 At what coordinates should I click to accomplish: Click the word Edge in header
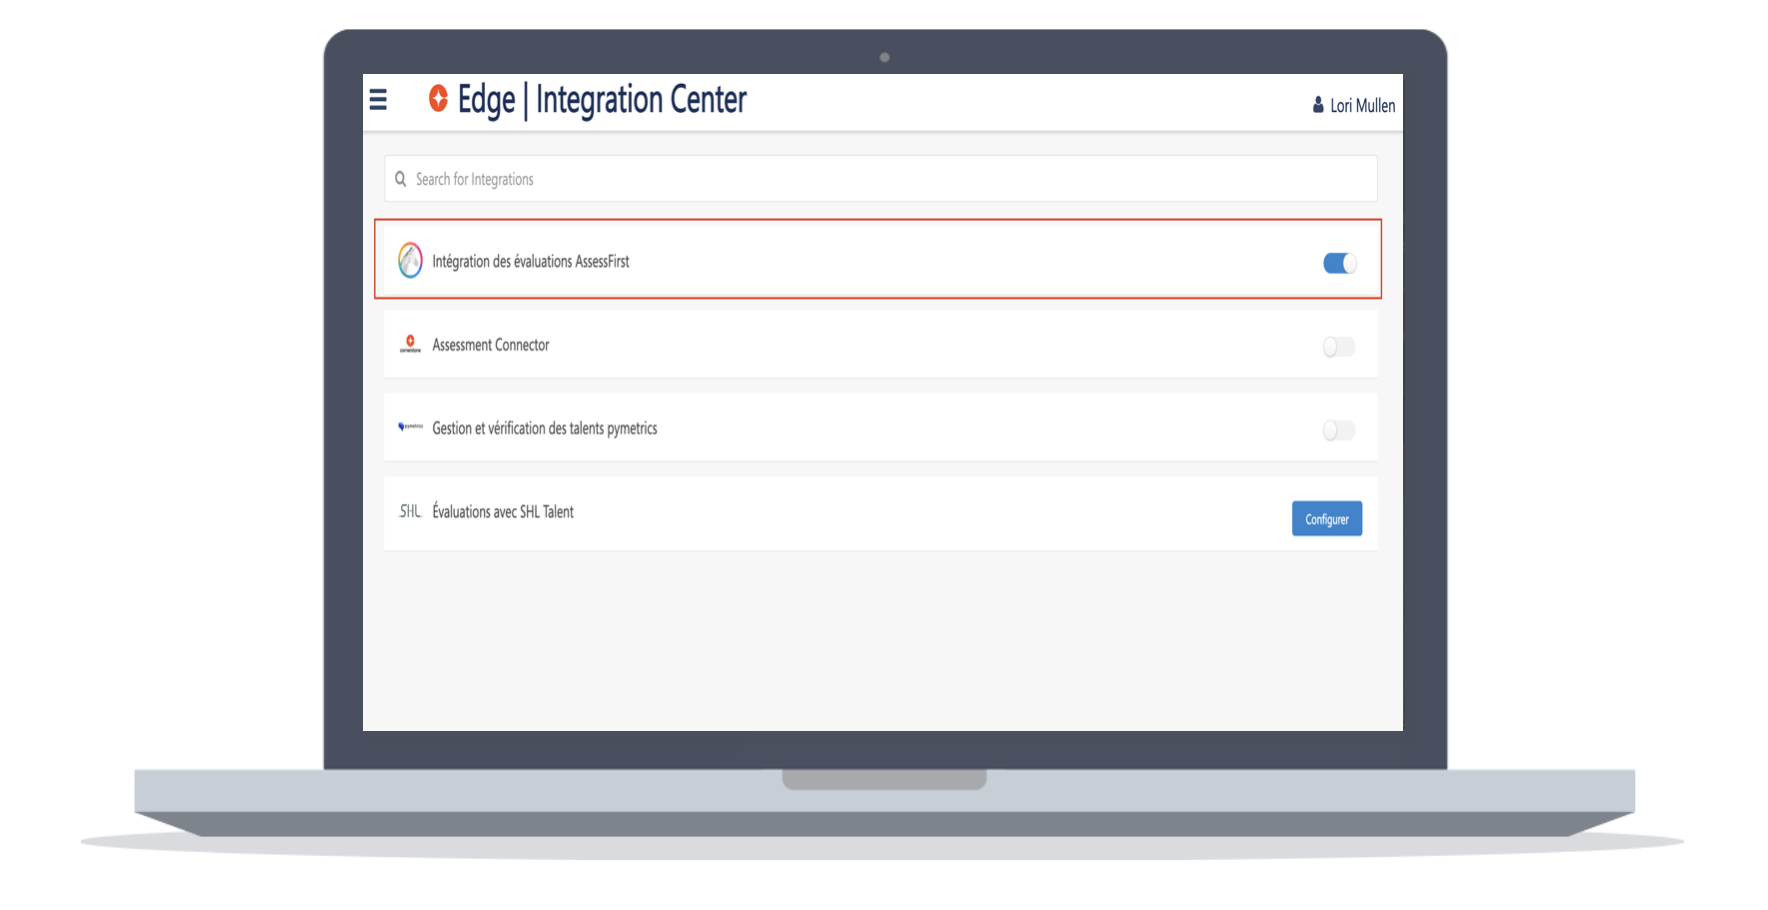tap(486, 100)
